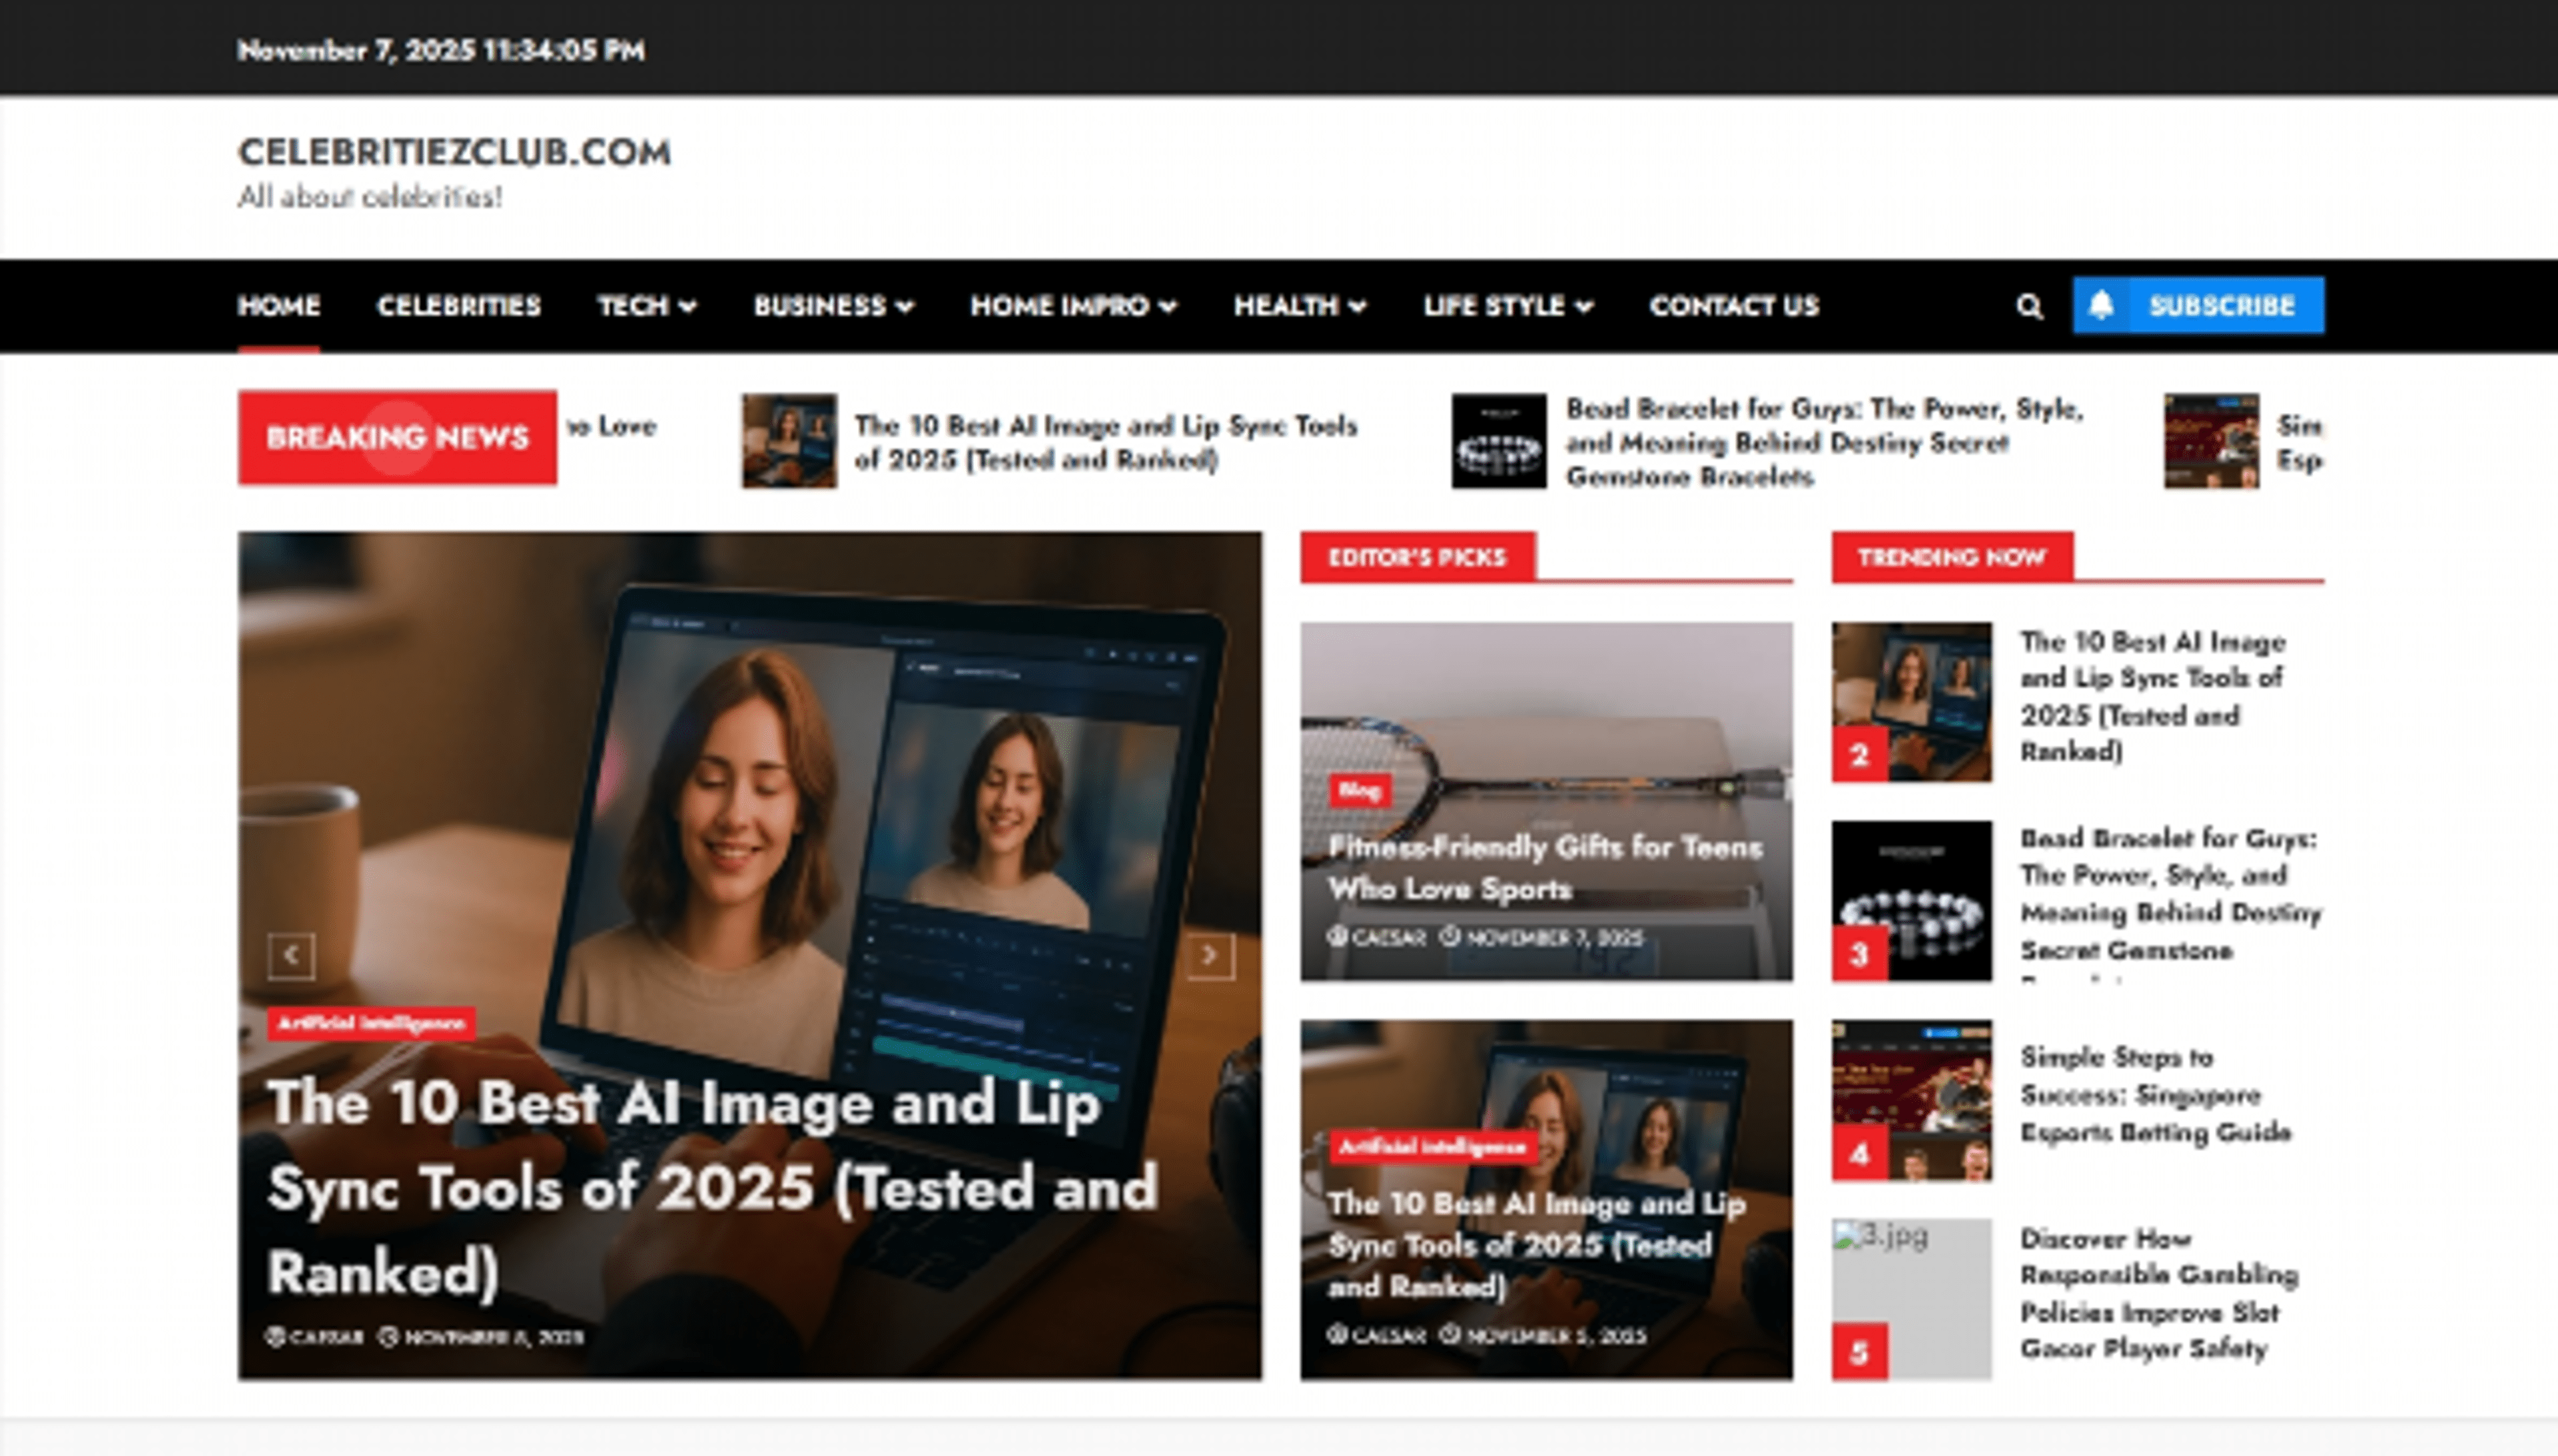
Task: Open bead bracelet thumbnail in breaking news
Action: coord(1498,441)
